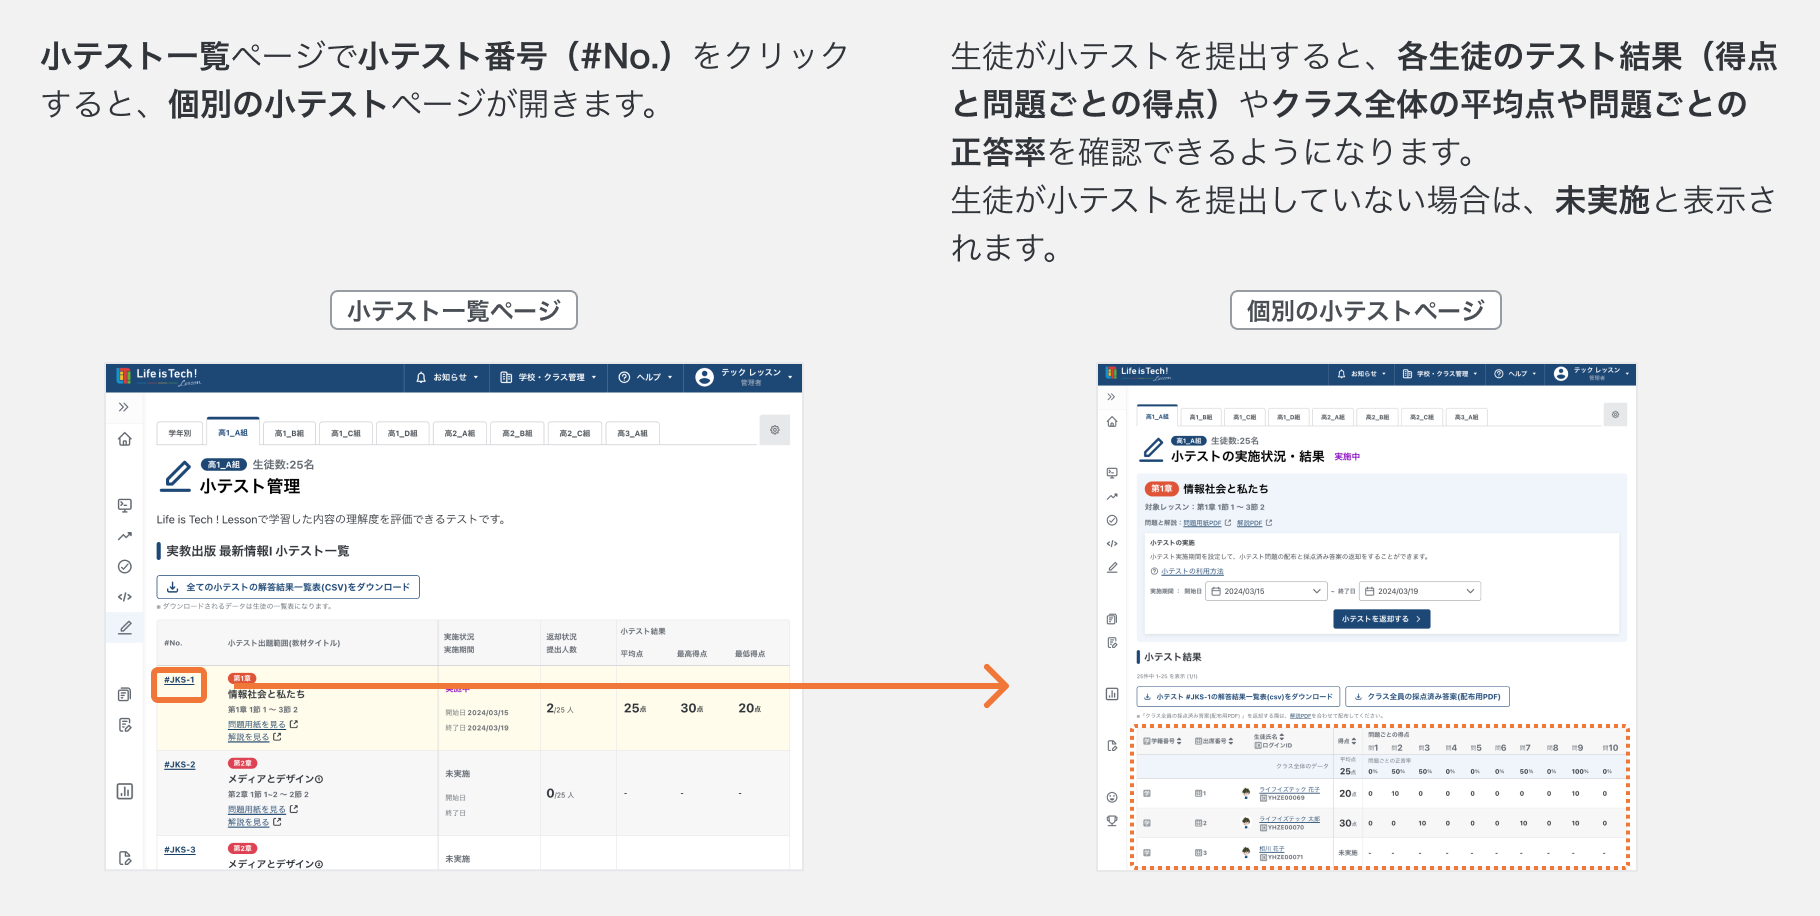The width and height of the screenshot is (1820, 916).
Task: Click 小テストを返却する button
Action: (1381, 619)
